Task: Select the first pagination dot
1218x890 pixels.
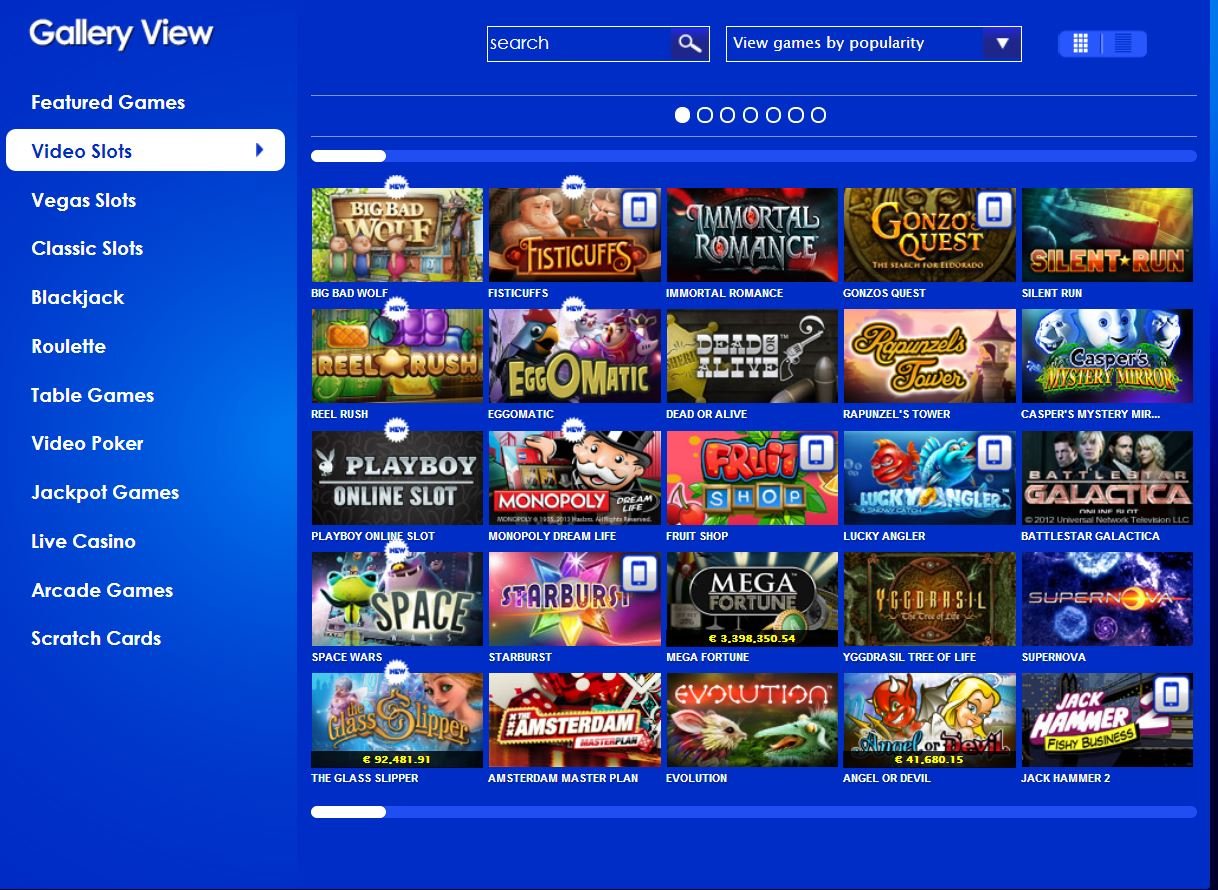Action: click(682, 115)
